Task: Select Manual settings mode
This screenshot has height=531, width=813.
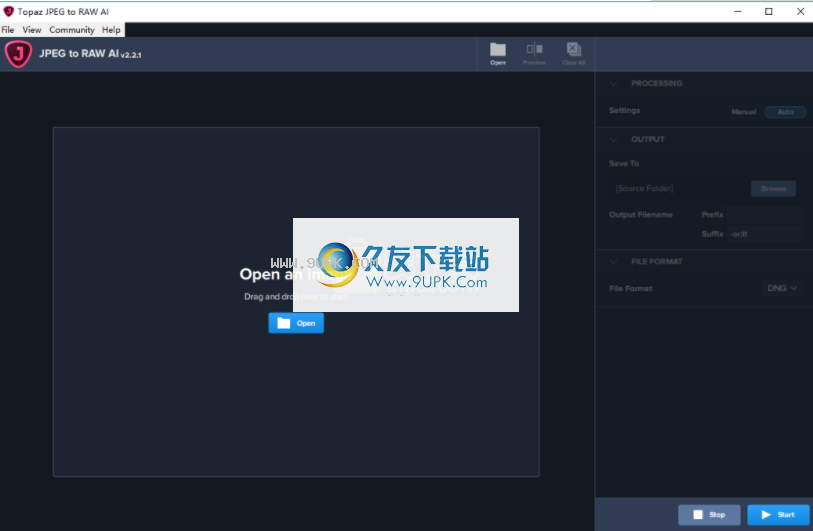Action: tap(744, 112)
